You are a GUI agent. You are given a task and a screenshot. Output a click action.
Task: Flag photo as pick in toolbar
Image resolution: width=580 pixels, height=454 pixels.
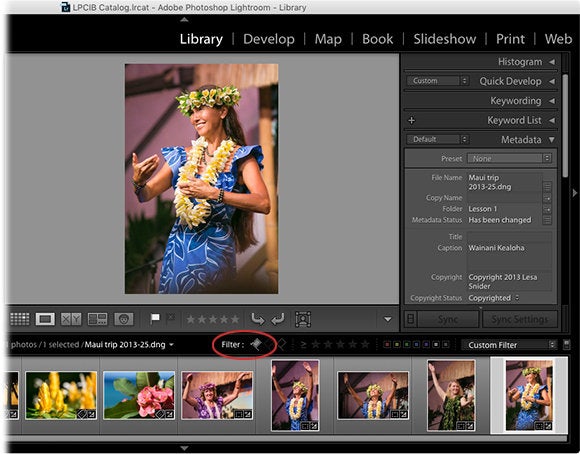tap(155, 318)
